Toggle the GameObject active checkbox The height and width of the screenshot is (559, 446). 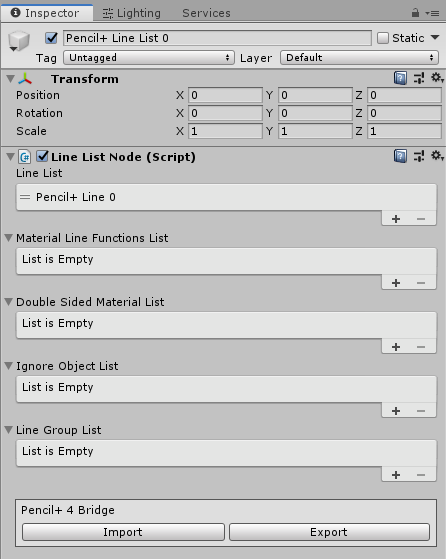pos(51,38)
